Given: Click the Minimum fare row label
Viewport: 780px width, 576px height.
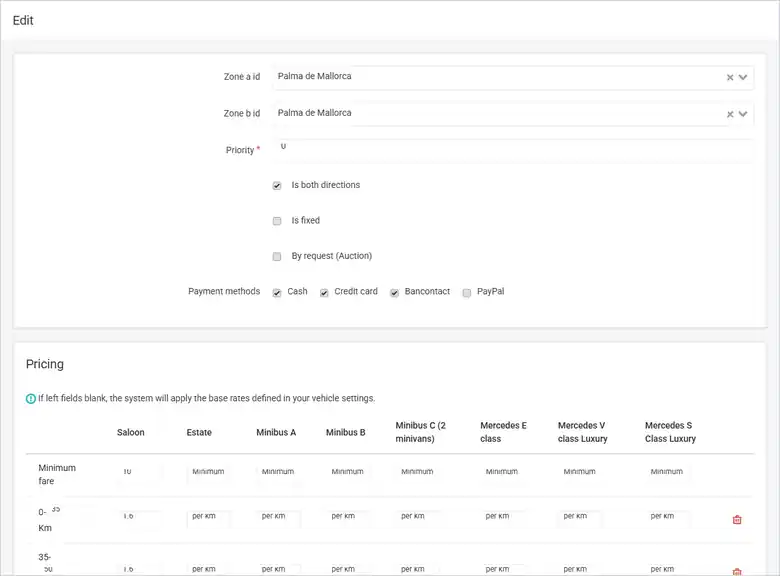Looking at the screenshot, I should pyautogui.click(x=57, y=474).
